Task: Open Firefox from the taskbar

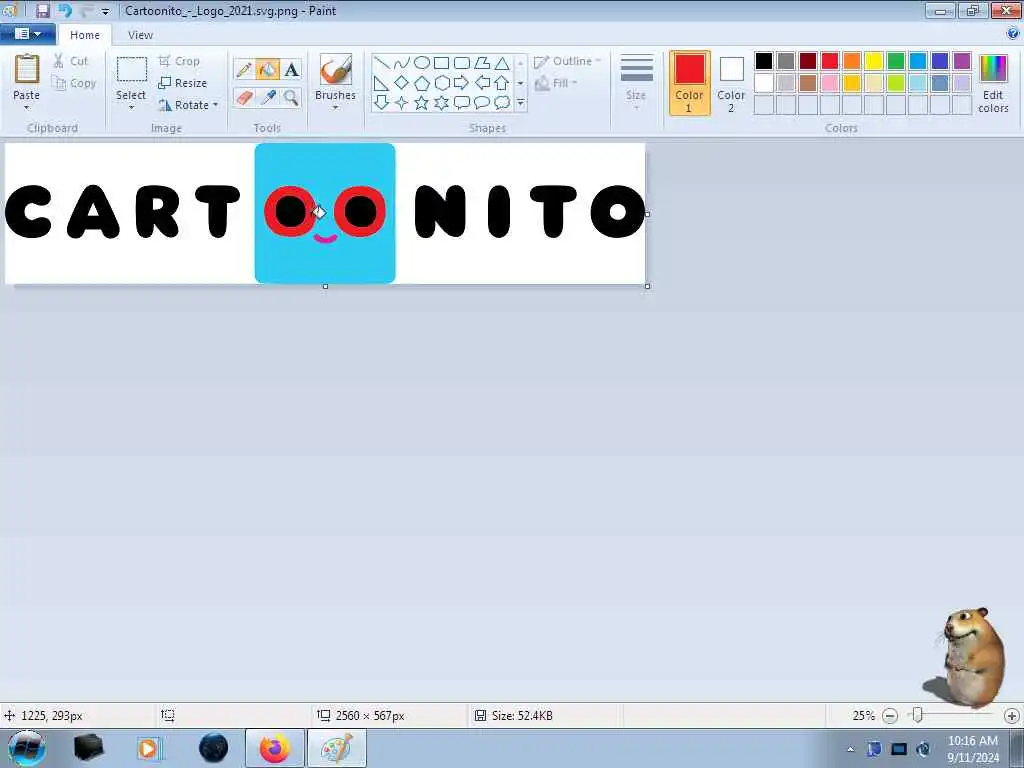Action: (275, 748)
